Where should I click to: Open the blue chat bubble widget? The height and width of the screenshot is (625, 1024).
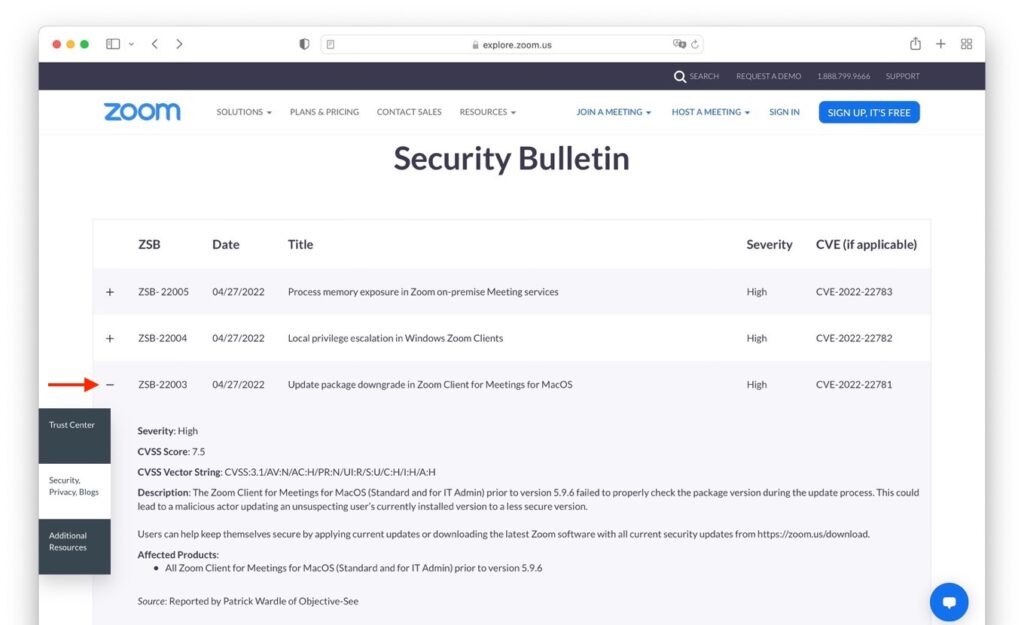coord(948,602)
